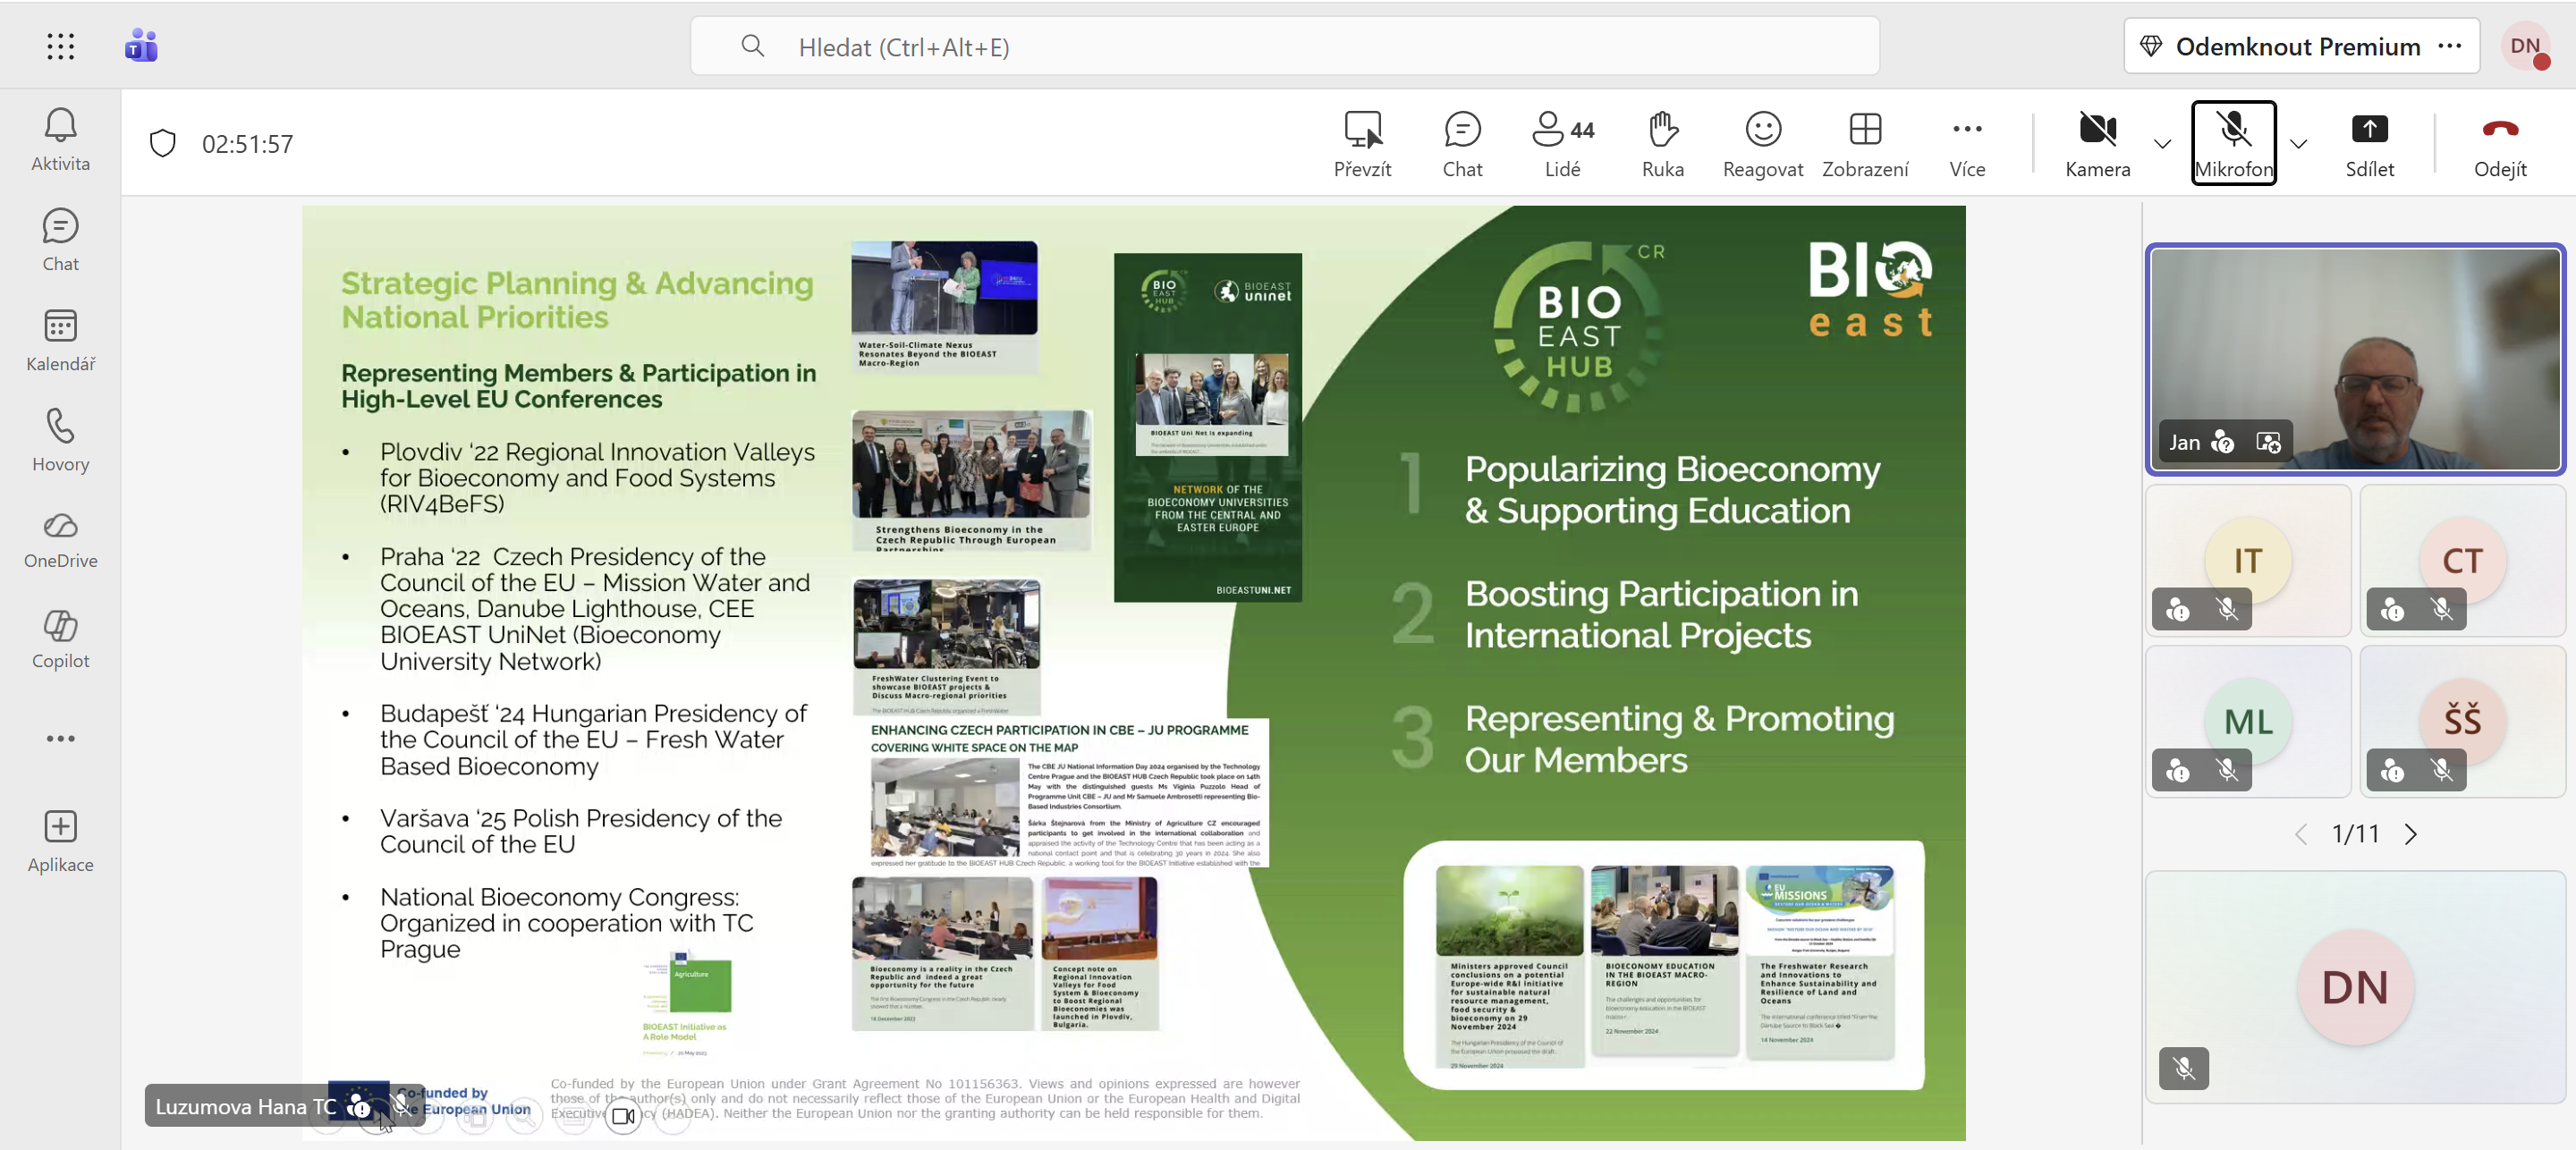
Task: Raise hand with the Ruka button
Action: [1662, 144]
